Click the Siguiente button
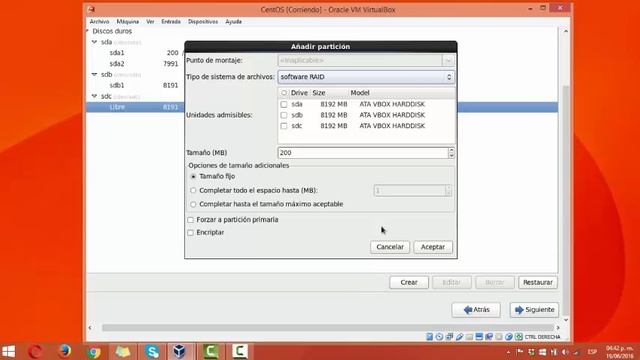Screen dimensions: 640x360 (x=534, y=310)
